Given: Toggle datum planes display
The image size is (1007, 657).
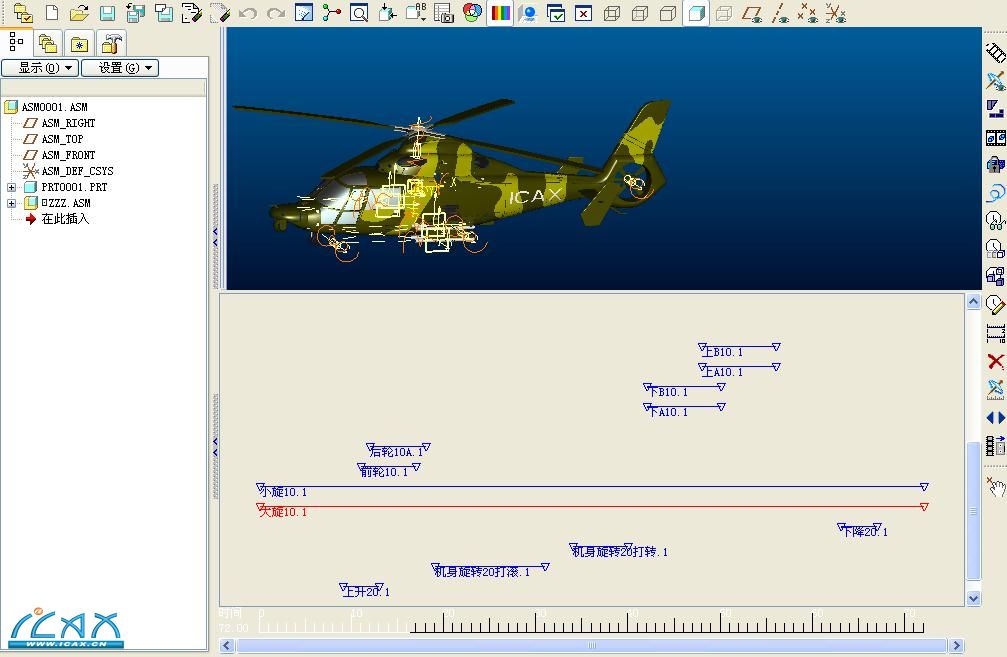Looking at the screenshot, I should (754, 13).
